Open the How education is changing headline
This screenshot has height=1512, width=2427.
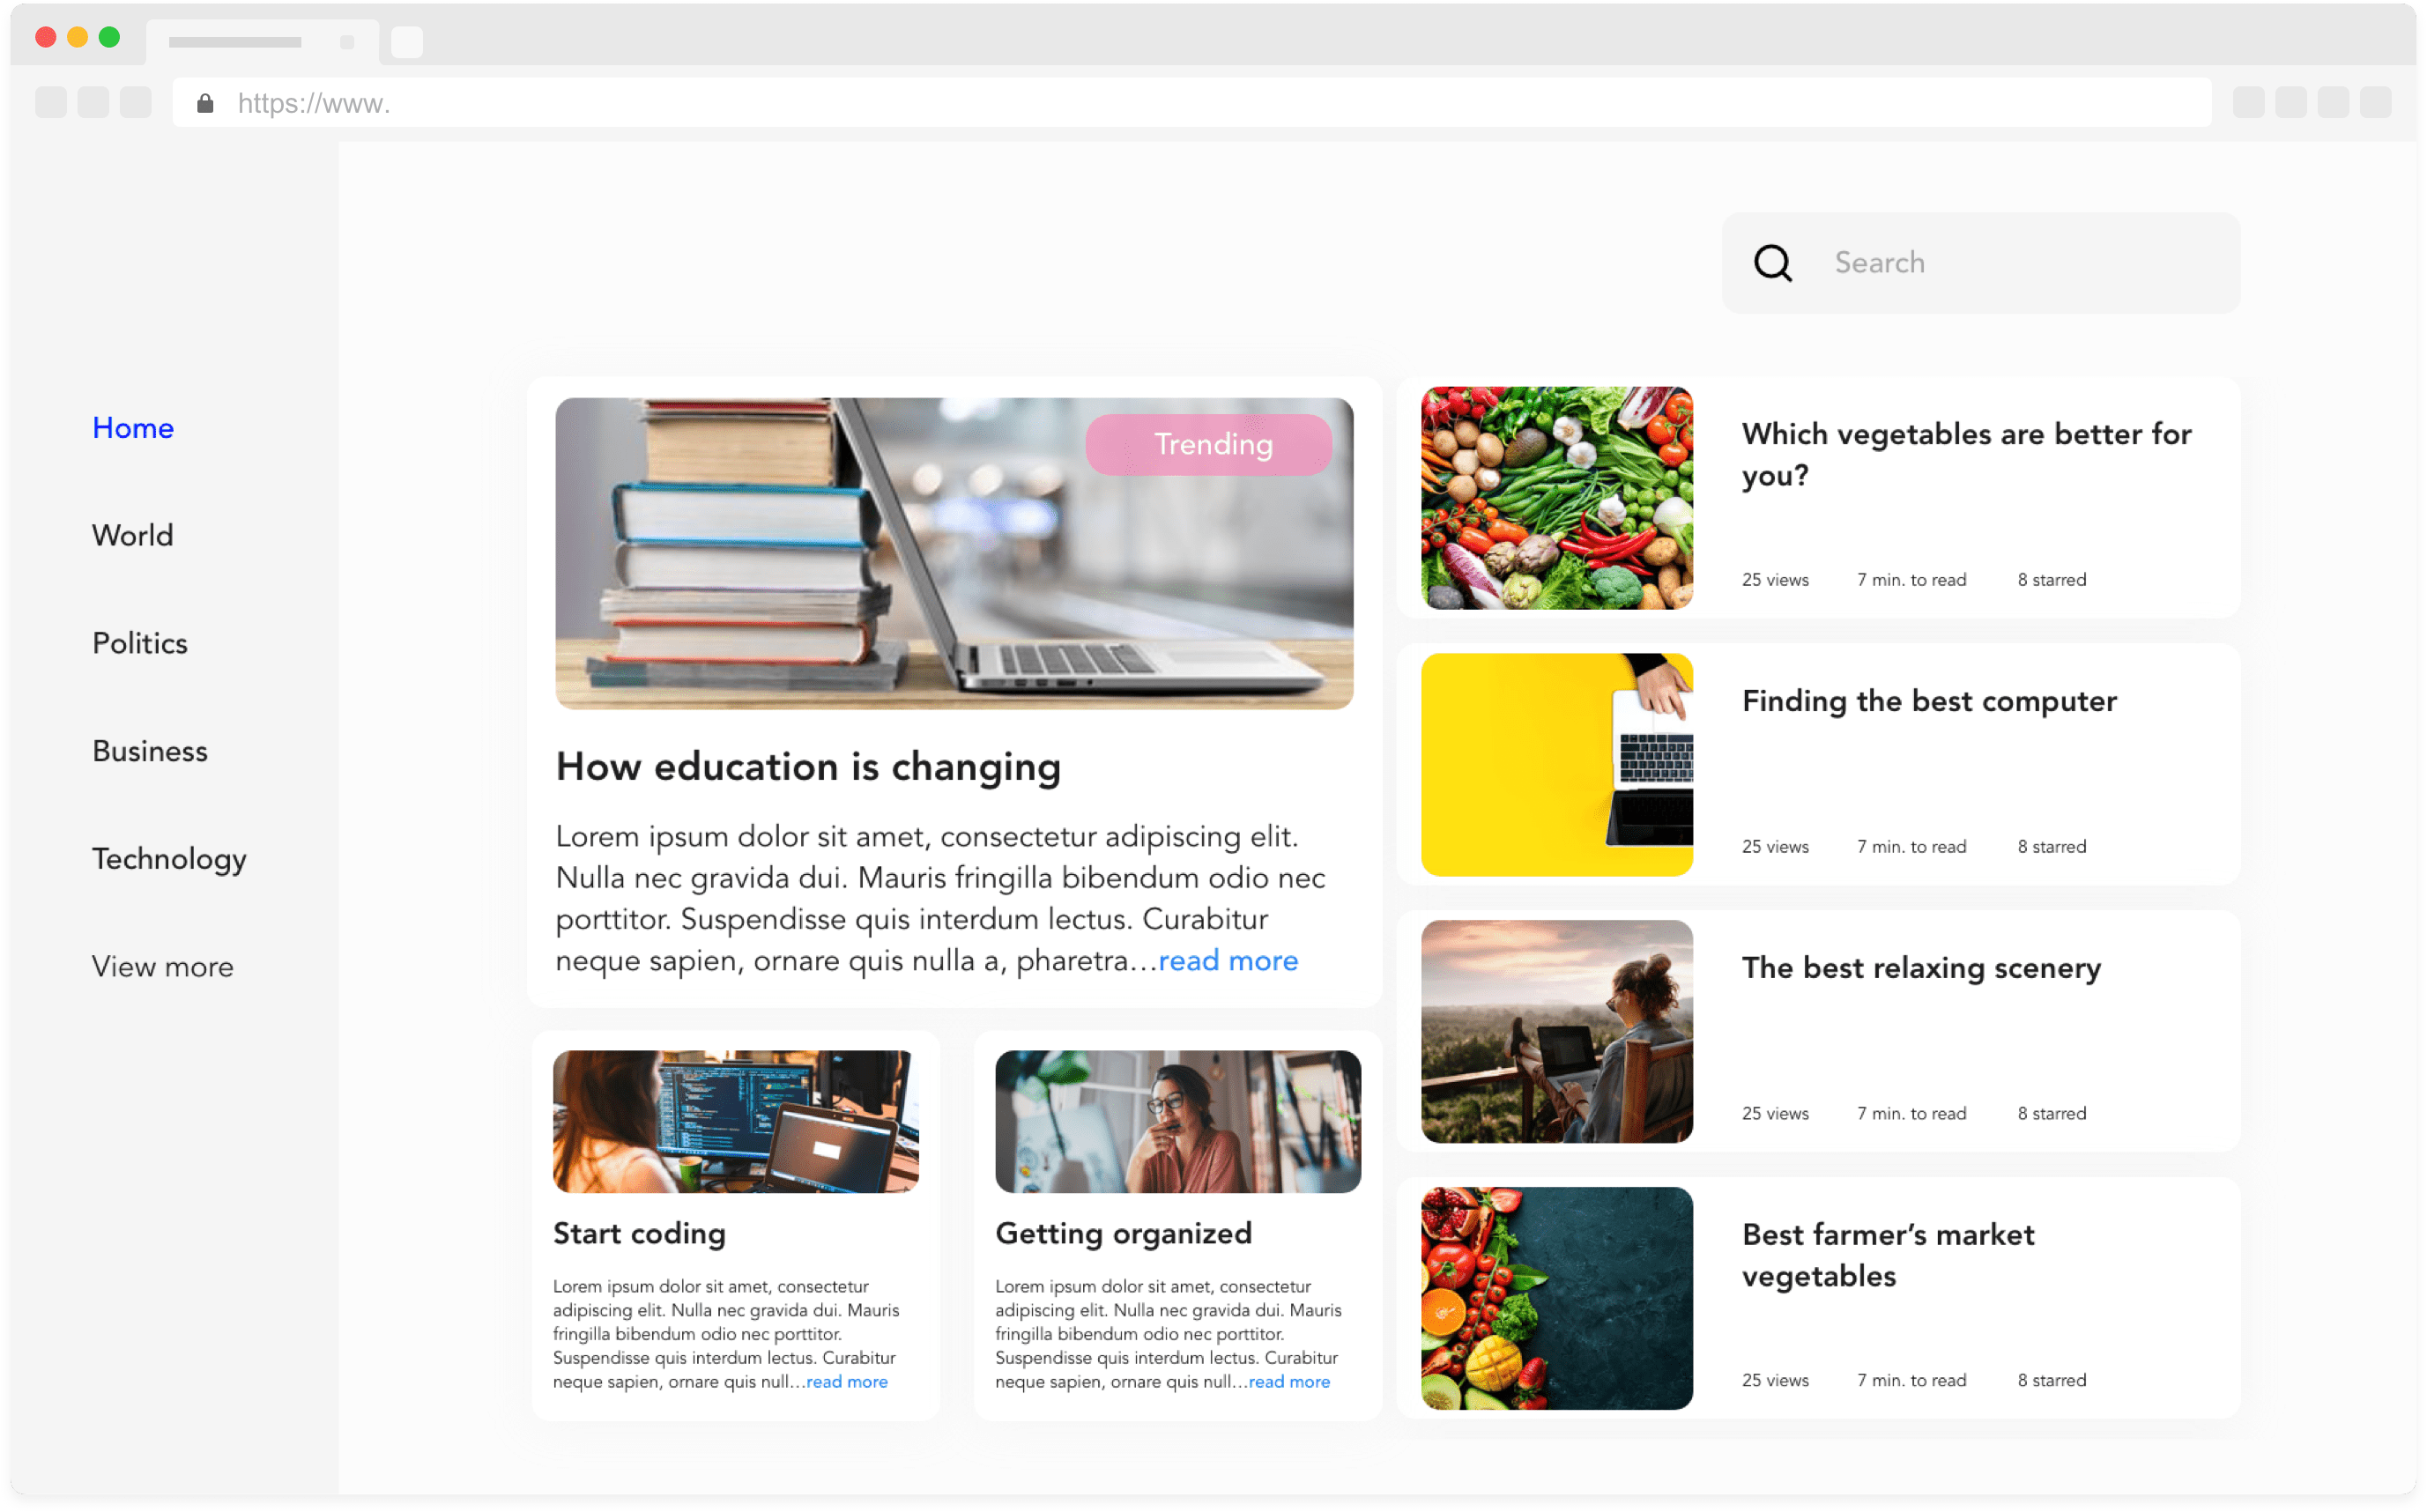click(x=808, y=767)
